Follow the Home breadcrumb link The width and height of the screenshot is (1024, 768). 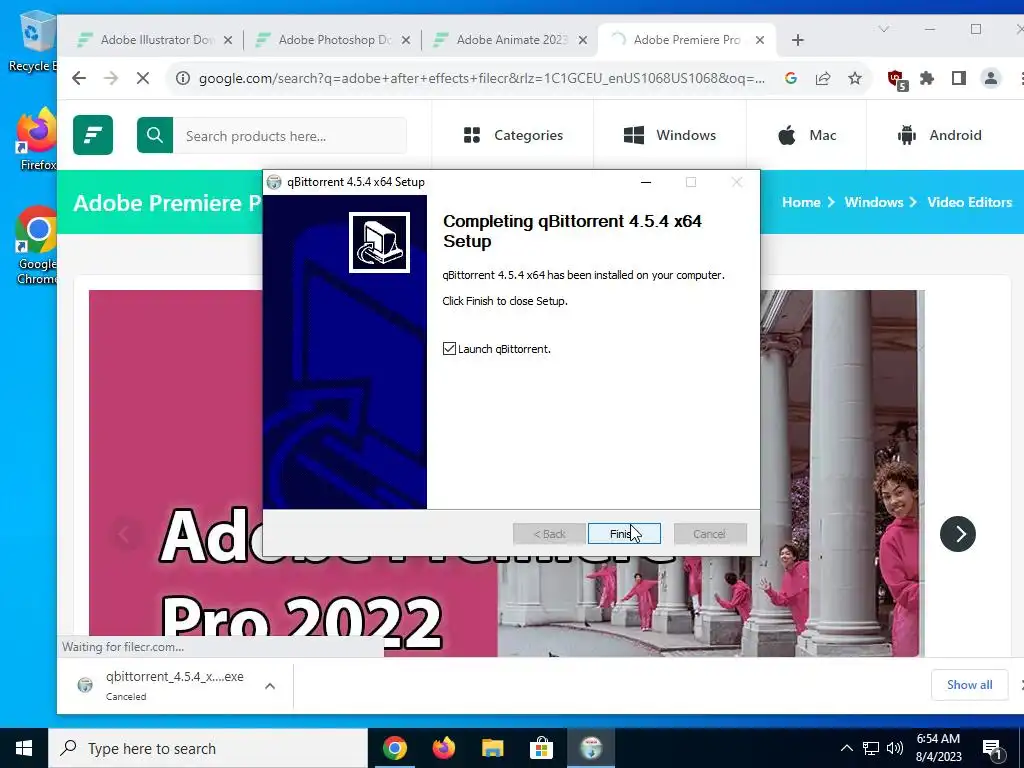pos(801,202)
